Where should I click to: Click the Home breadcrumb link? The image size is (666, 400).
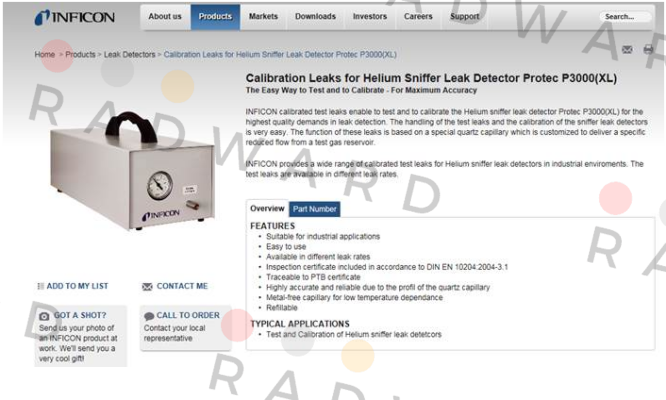[x=45, y=54]
